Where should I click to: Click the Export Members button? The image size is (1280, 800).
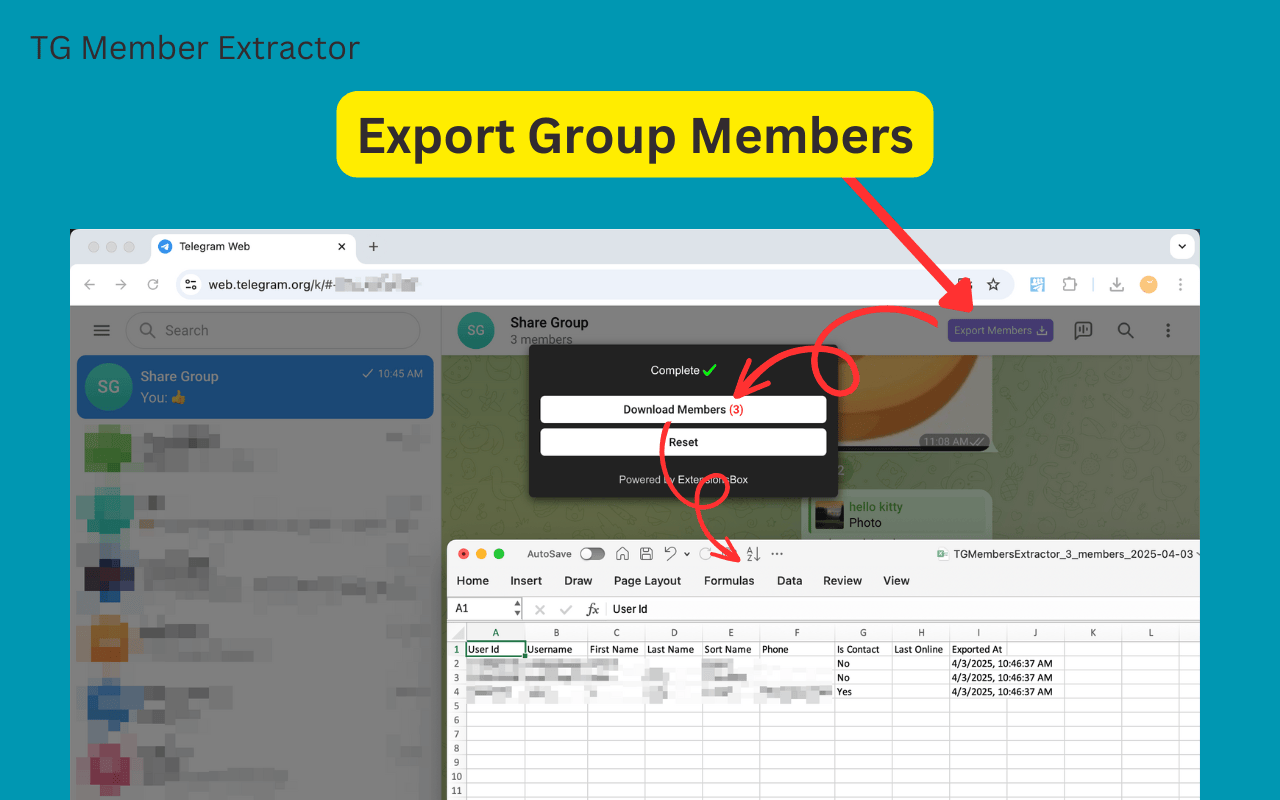(1000, 330)
